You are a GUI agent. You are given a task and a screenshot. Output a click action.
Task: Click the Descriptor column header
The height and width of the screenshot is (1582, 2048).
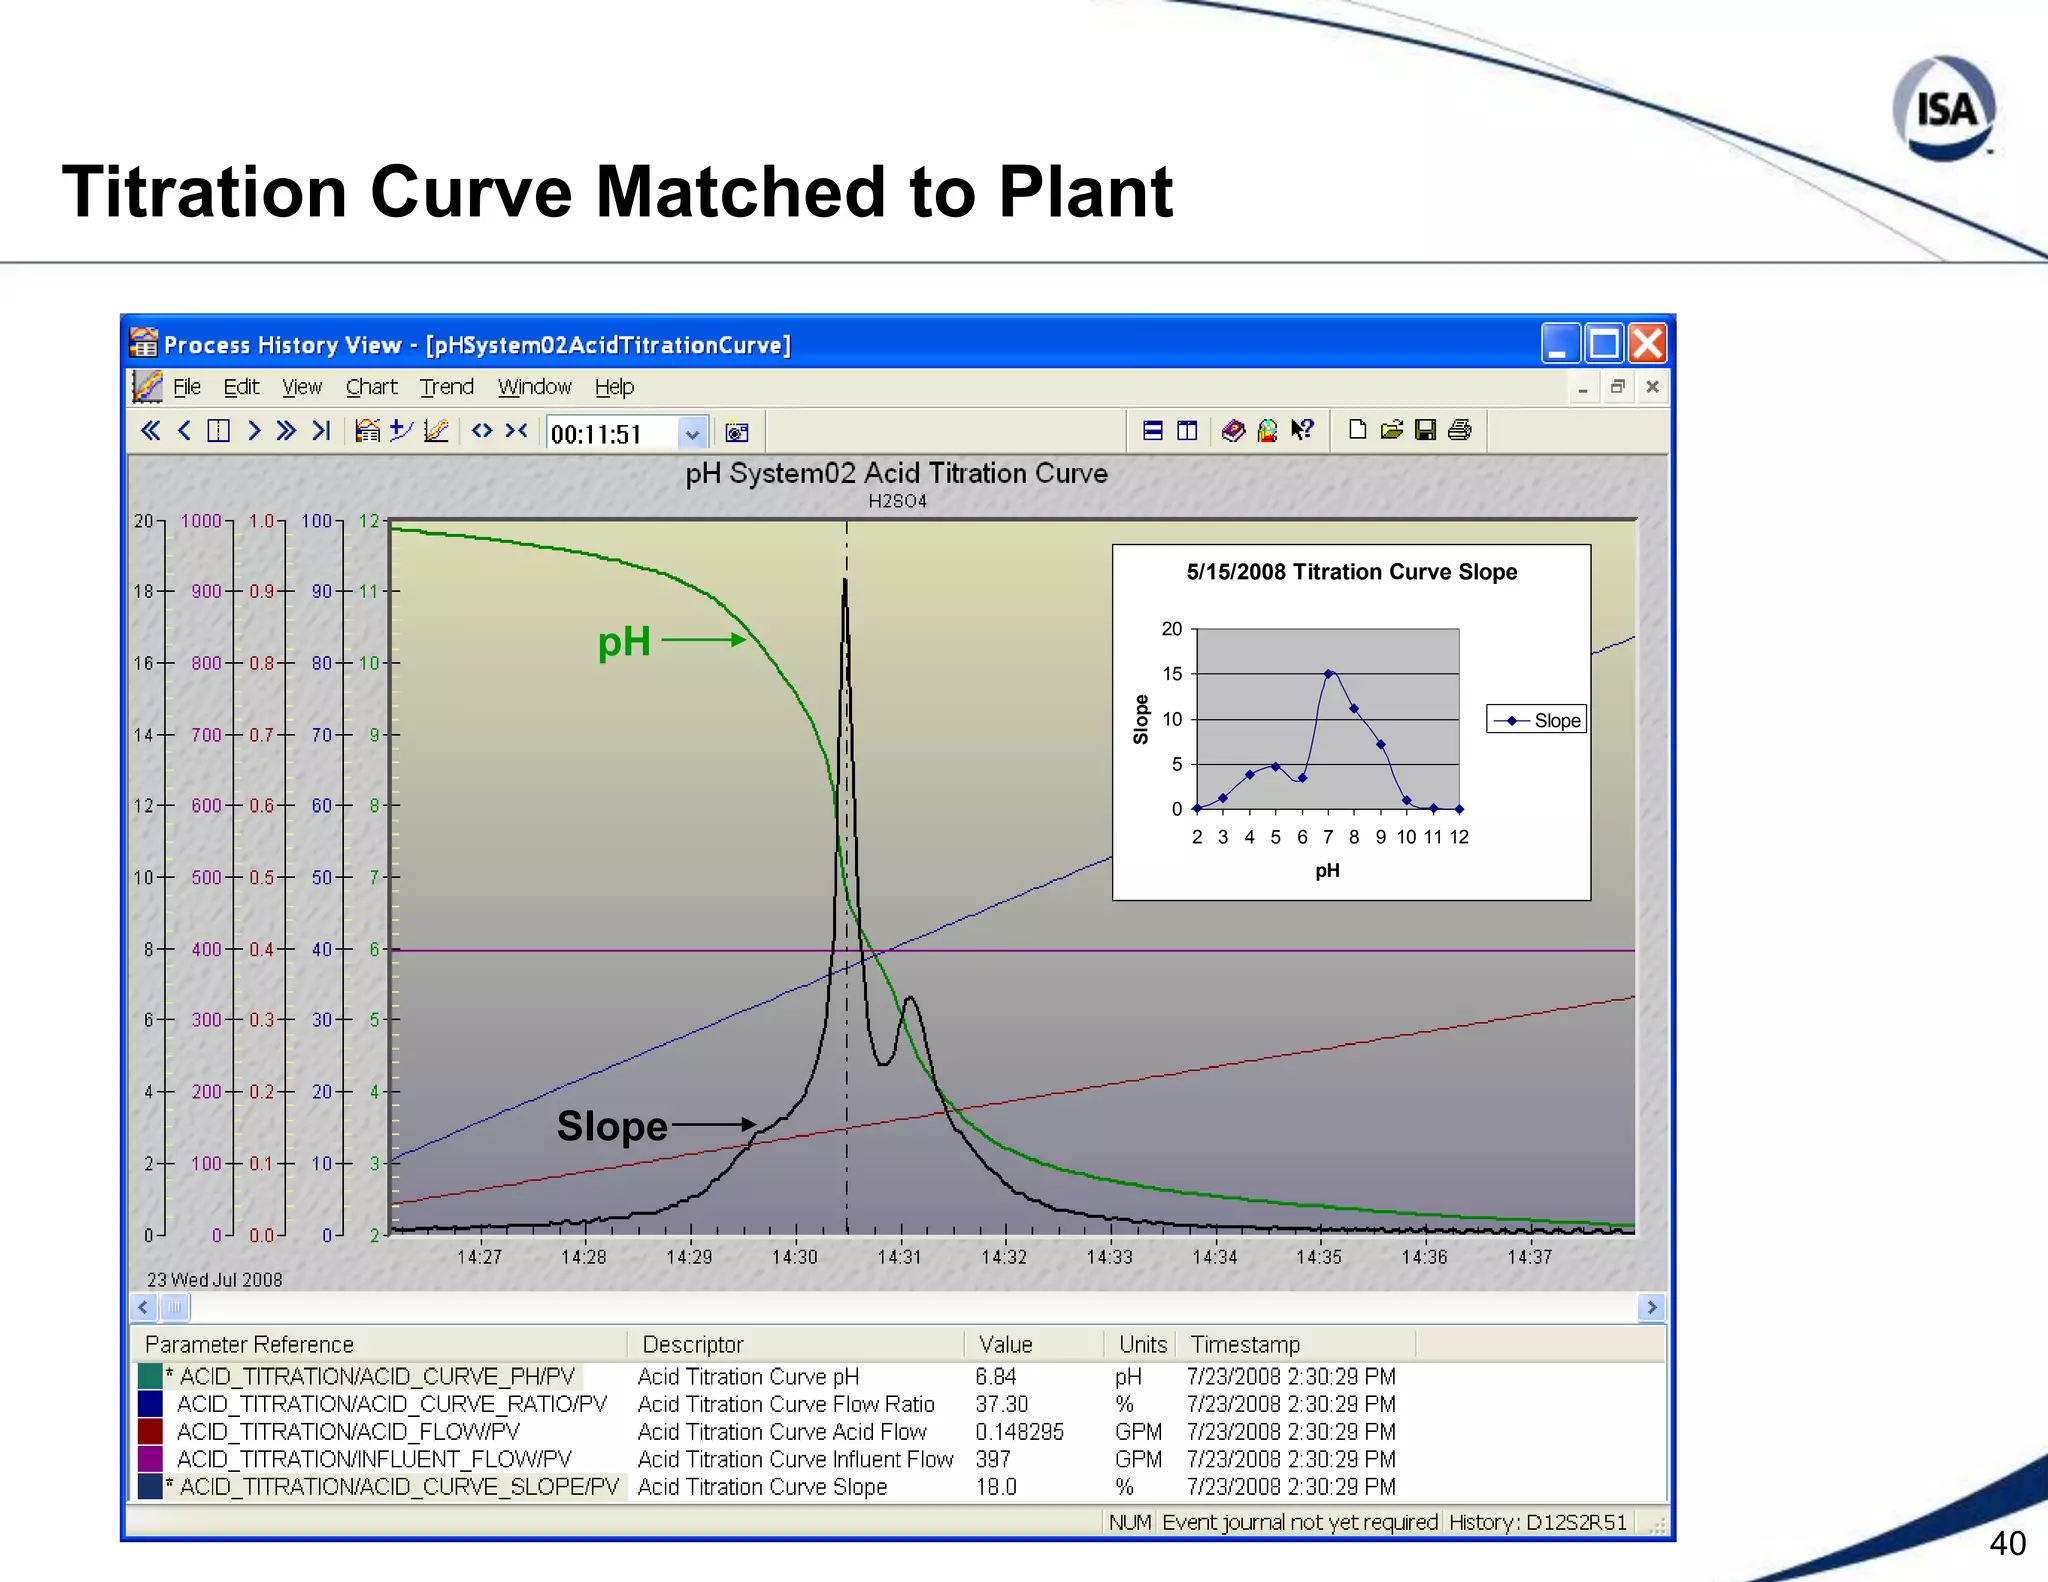click(692, 1345)
